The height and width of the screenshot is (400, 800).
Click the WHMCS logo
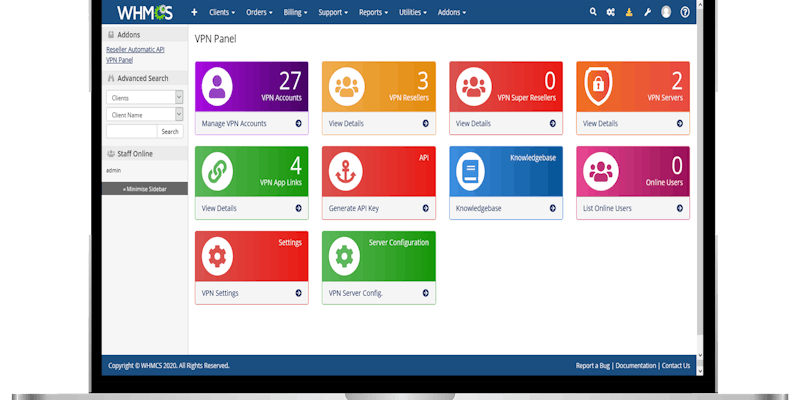pos(145,12)
